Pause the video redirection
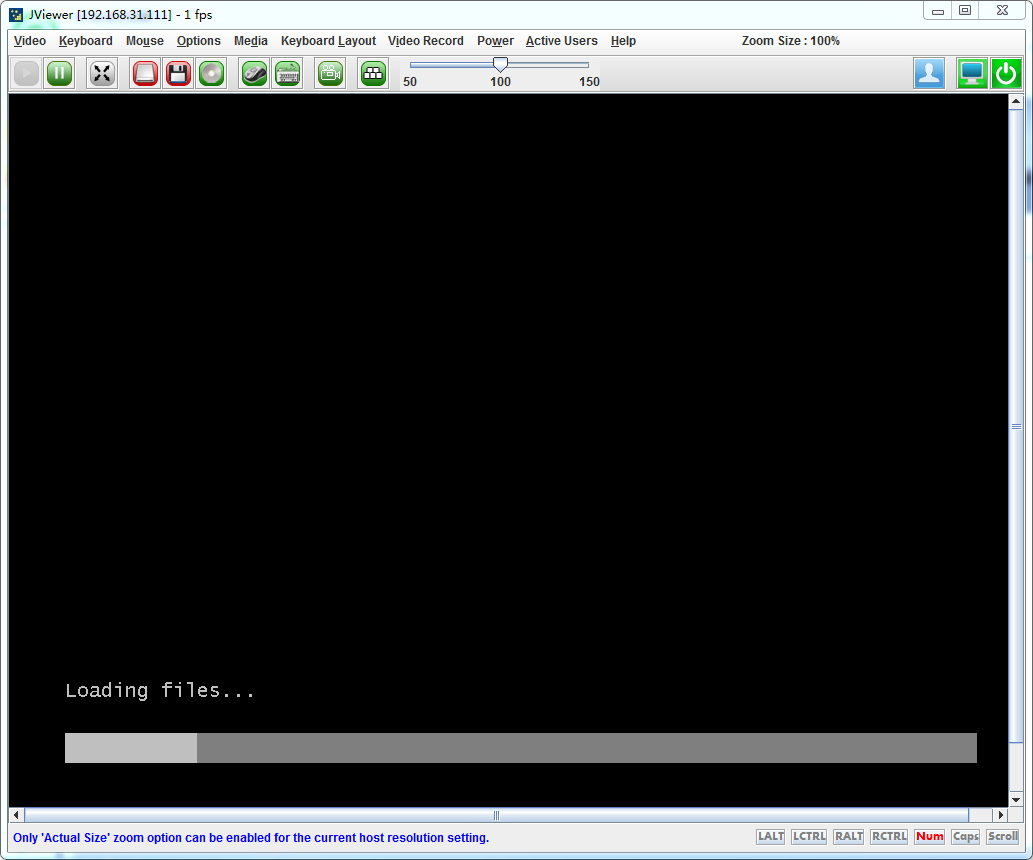This screenshot has width=1033, height=860. 59,73
